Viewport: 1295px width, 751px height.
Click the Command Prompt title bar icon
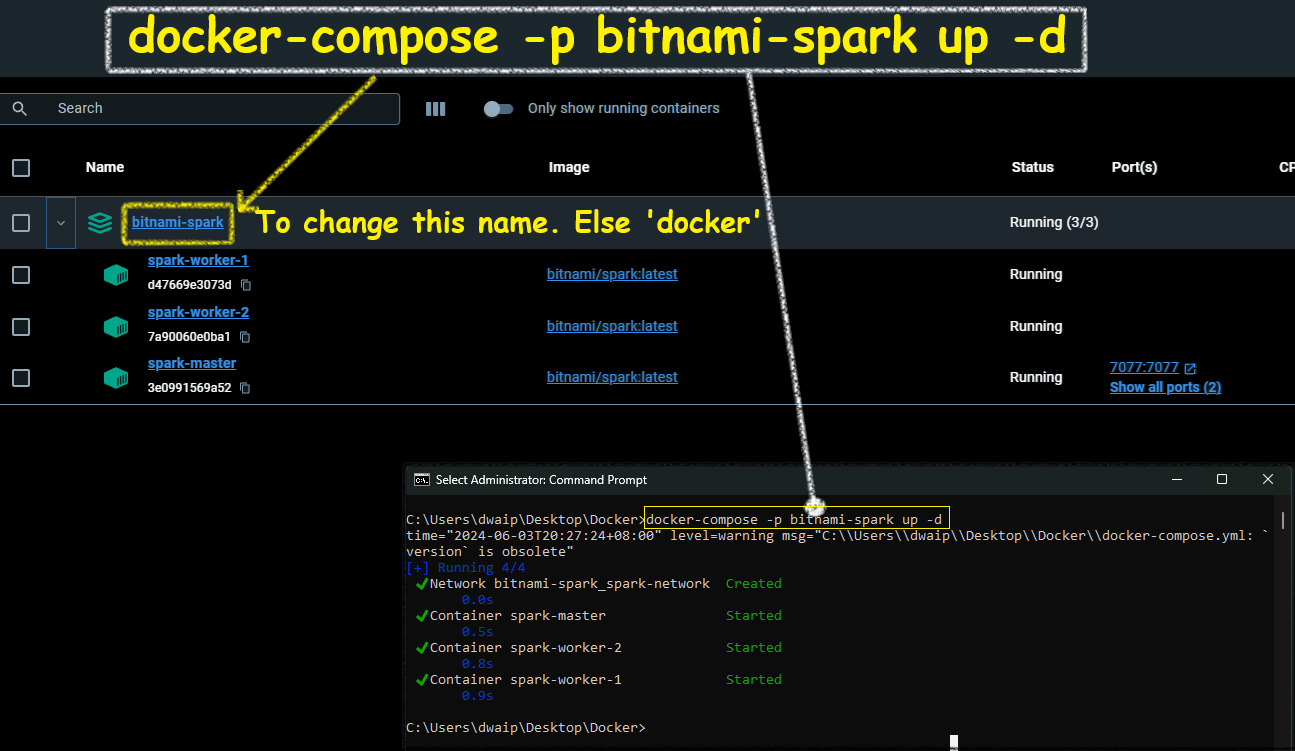(422, 480)
